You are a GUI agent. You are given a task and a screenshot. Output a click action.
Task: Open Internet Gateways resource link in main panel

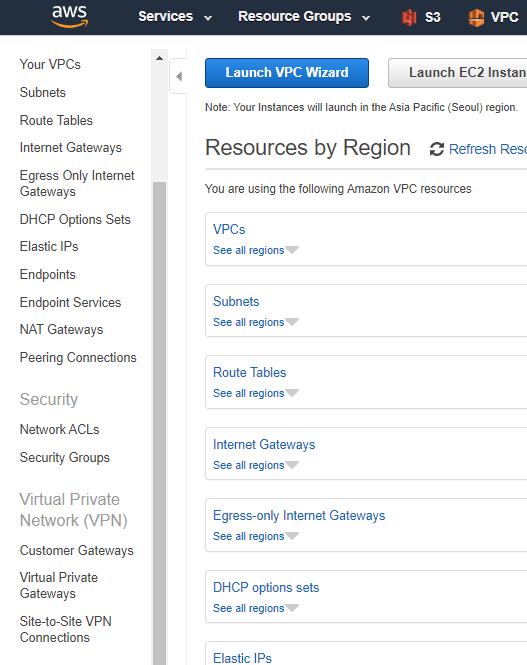pos(264,444)
